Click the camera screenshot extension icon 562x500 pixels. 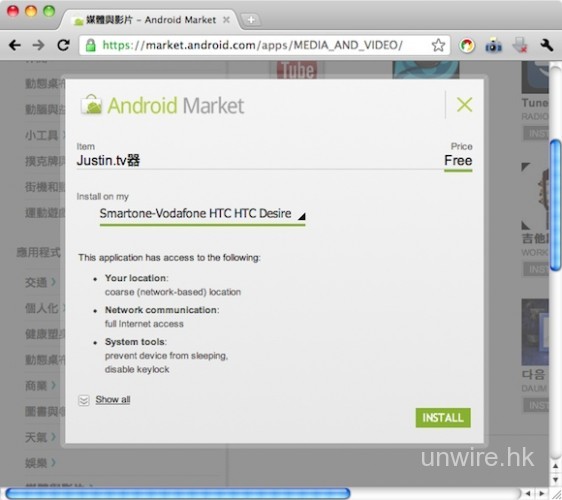pyautogui.click(x=493, y=46)
